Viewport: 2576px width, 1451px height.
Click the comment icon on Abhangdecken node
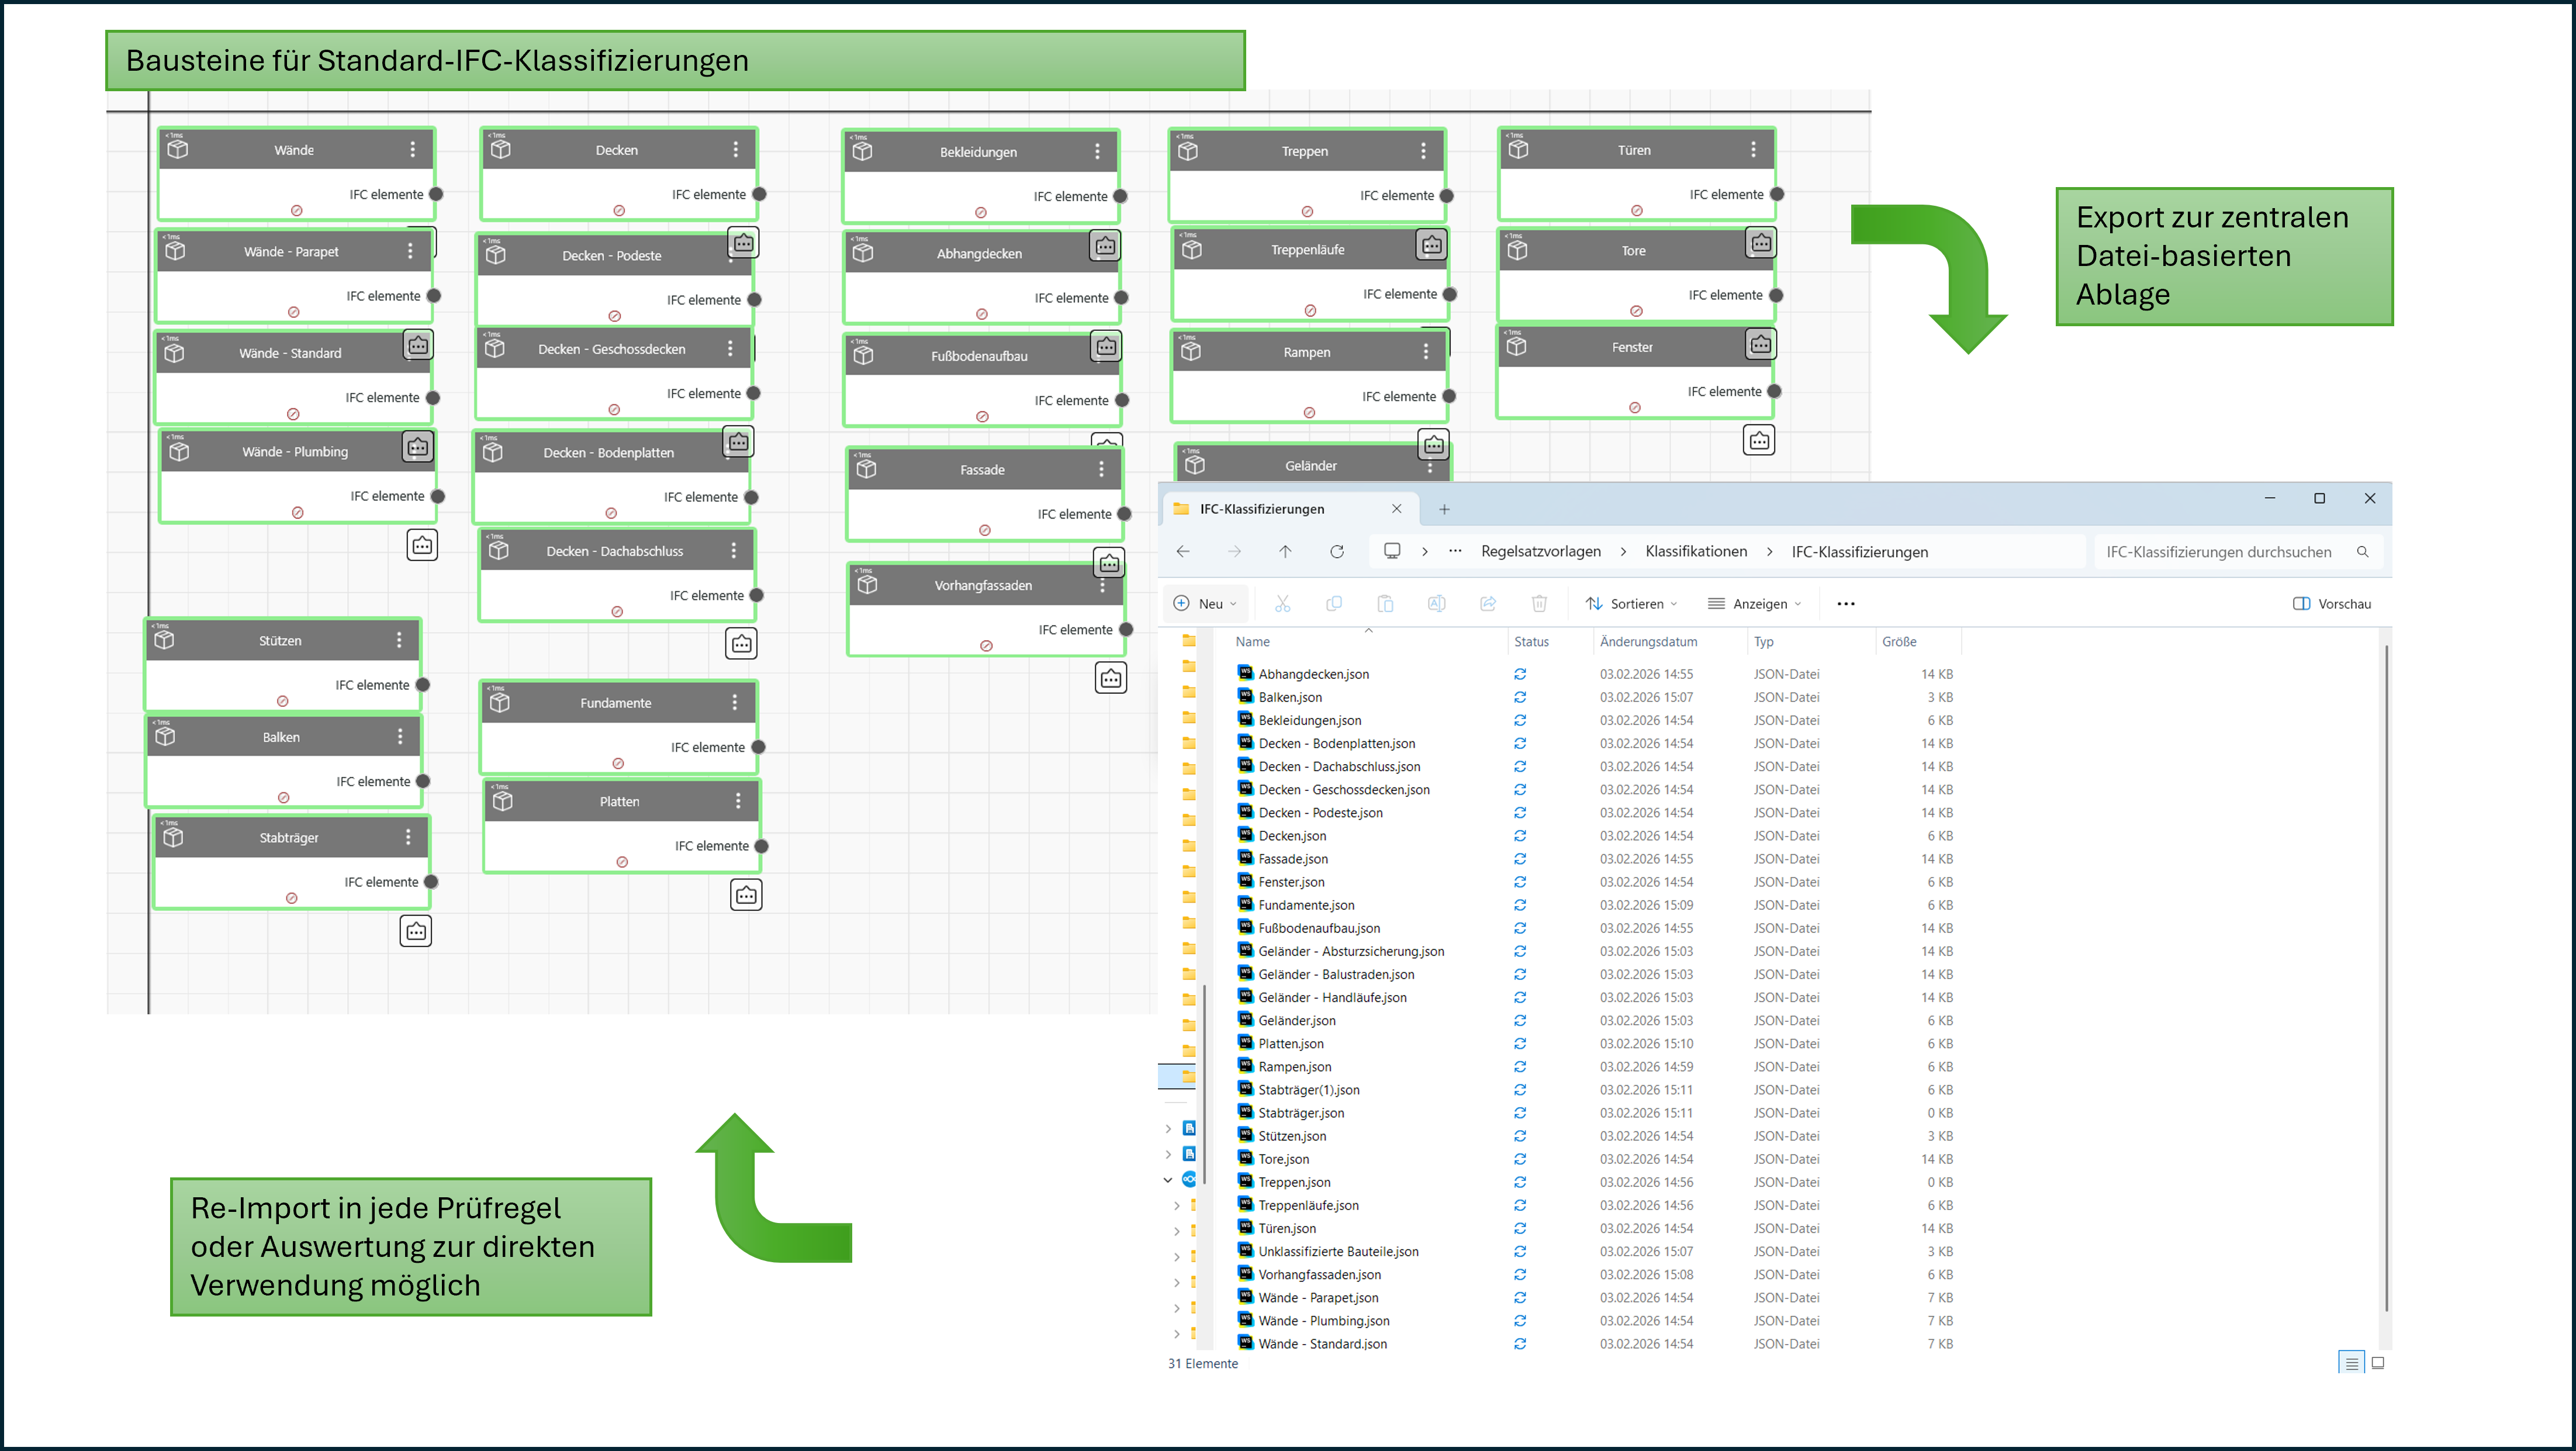click(1105, 245)
